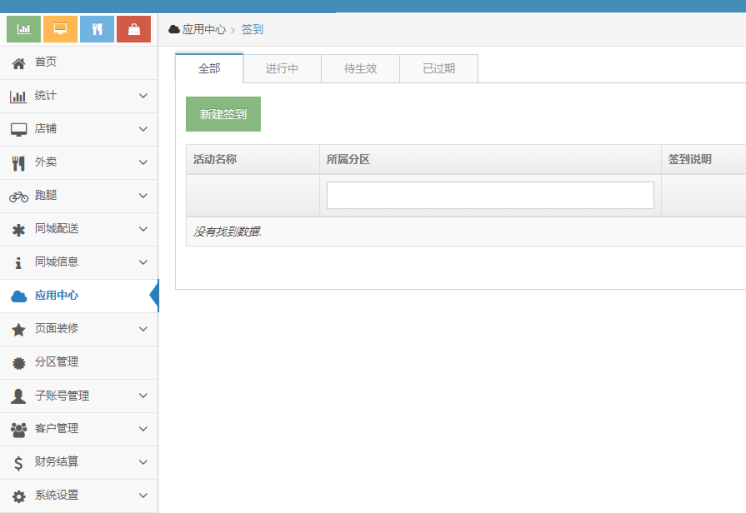746x513 pixels.
Task: Expand the 统计 menu chevron
Action: pos(143,96)
